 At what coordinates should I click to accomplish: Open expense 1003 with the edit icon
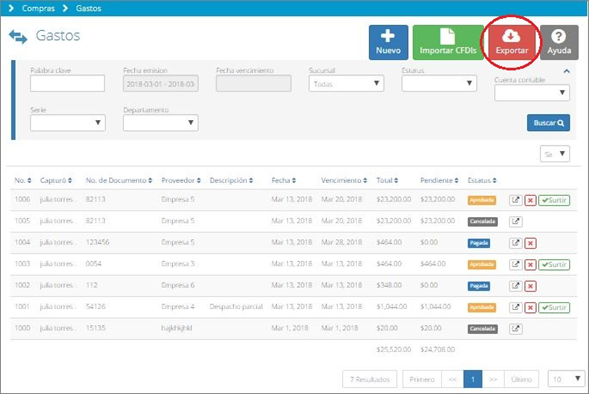pos(516,264)
